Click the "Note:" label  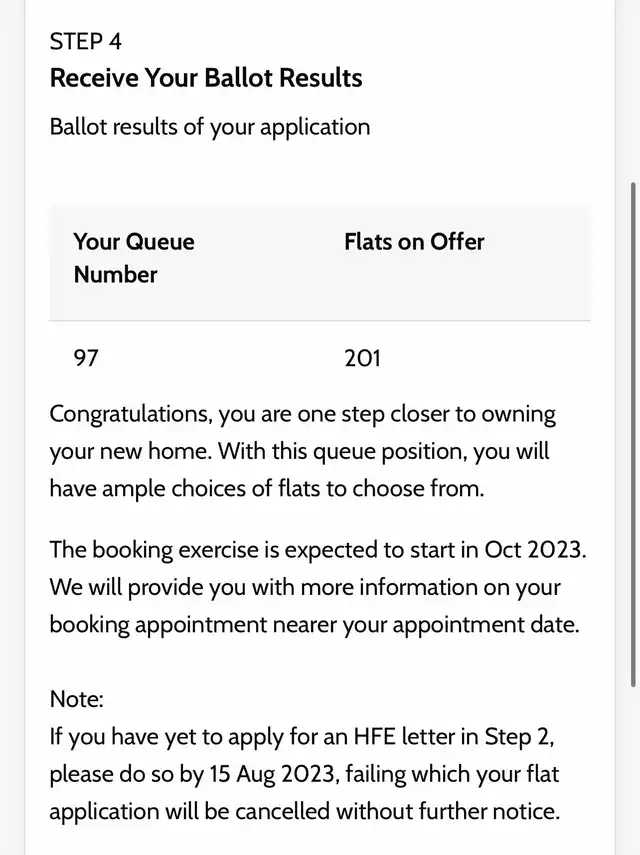click(x=77, y=699)
